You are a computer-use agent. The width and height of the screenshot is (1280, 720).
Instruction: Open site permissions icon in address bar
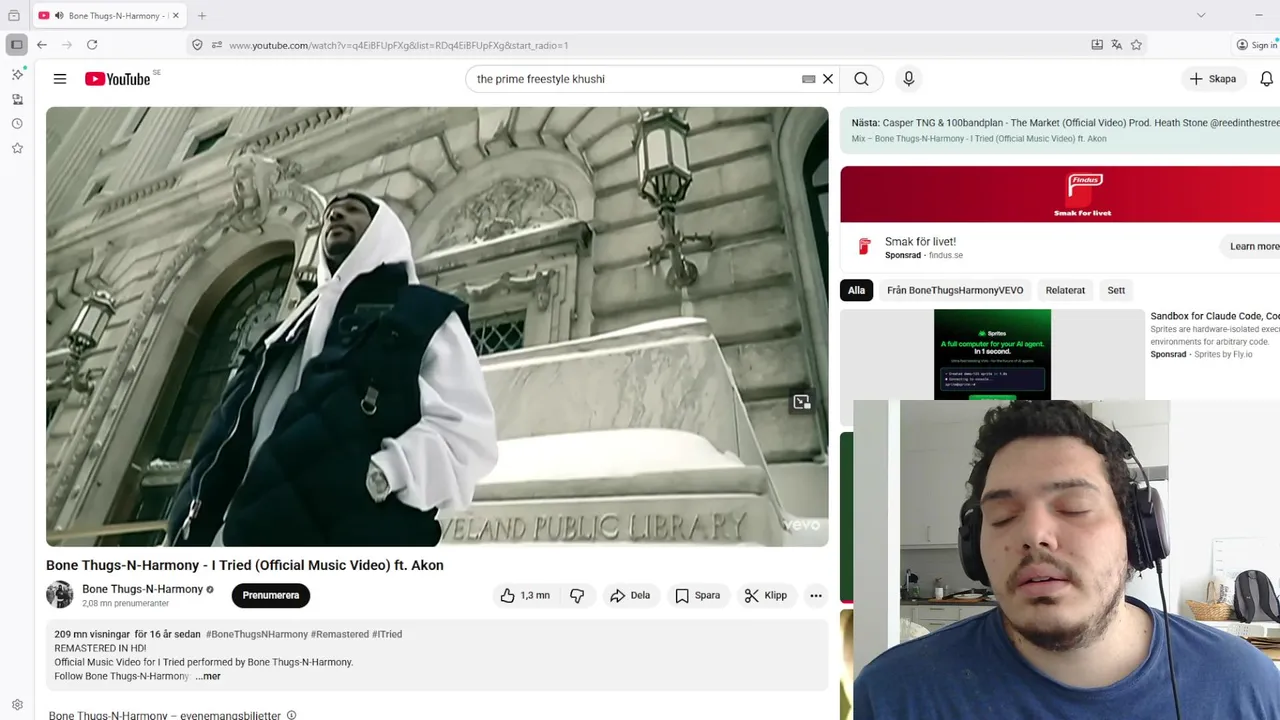pyautogui.click(x=217, y=45)
